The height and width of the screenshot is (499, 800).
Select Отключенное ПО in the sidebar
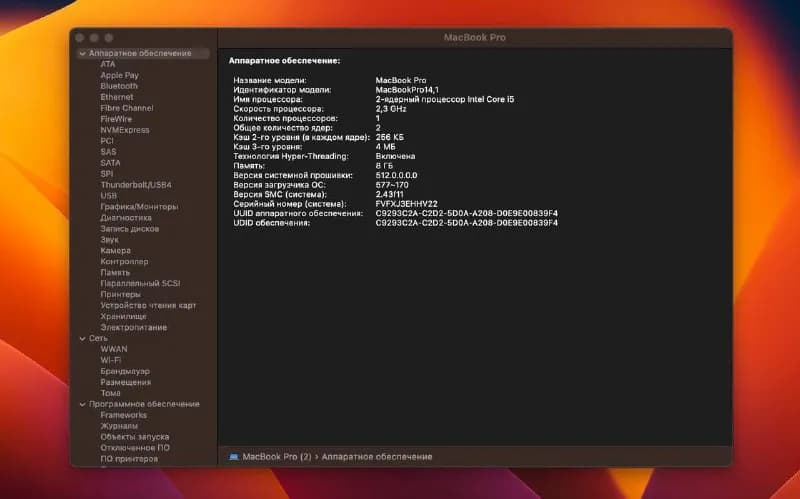tap(135, 448)
